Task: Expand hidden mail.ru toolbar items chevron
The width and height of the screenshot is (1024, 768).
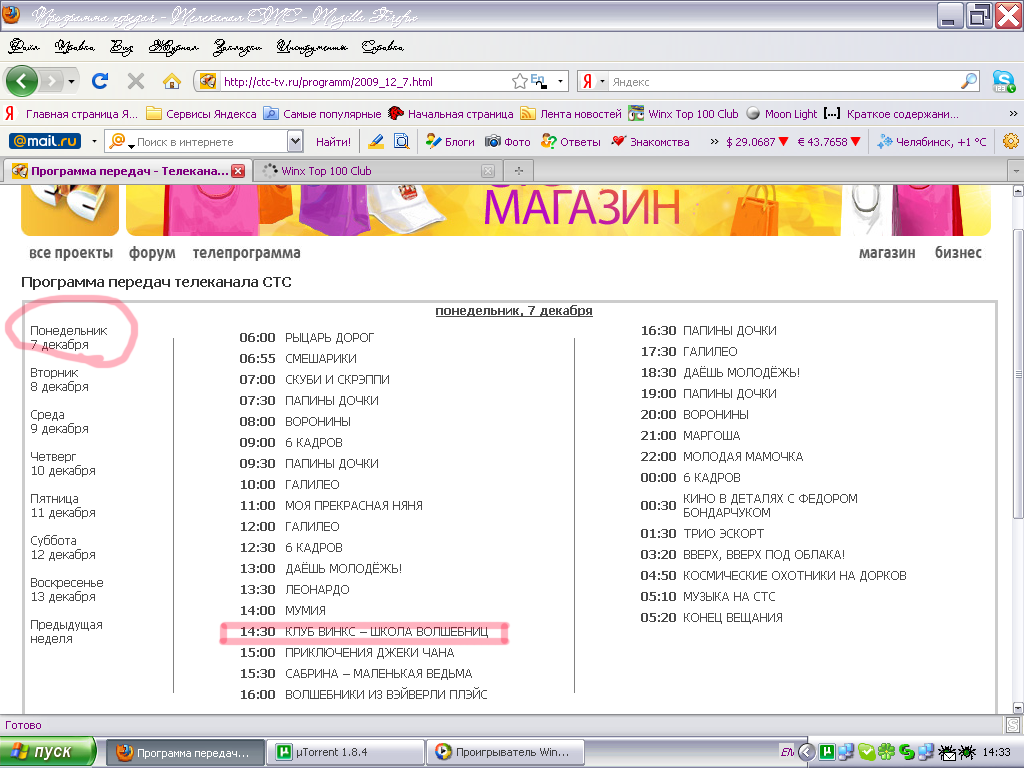Action: click(x=714, y=142)
